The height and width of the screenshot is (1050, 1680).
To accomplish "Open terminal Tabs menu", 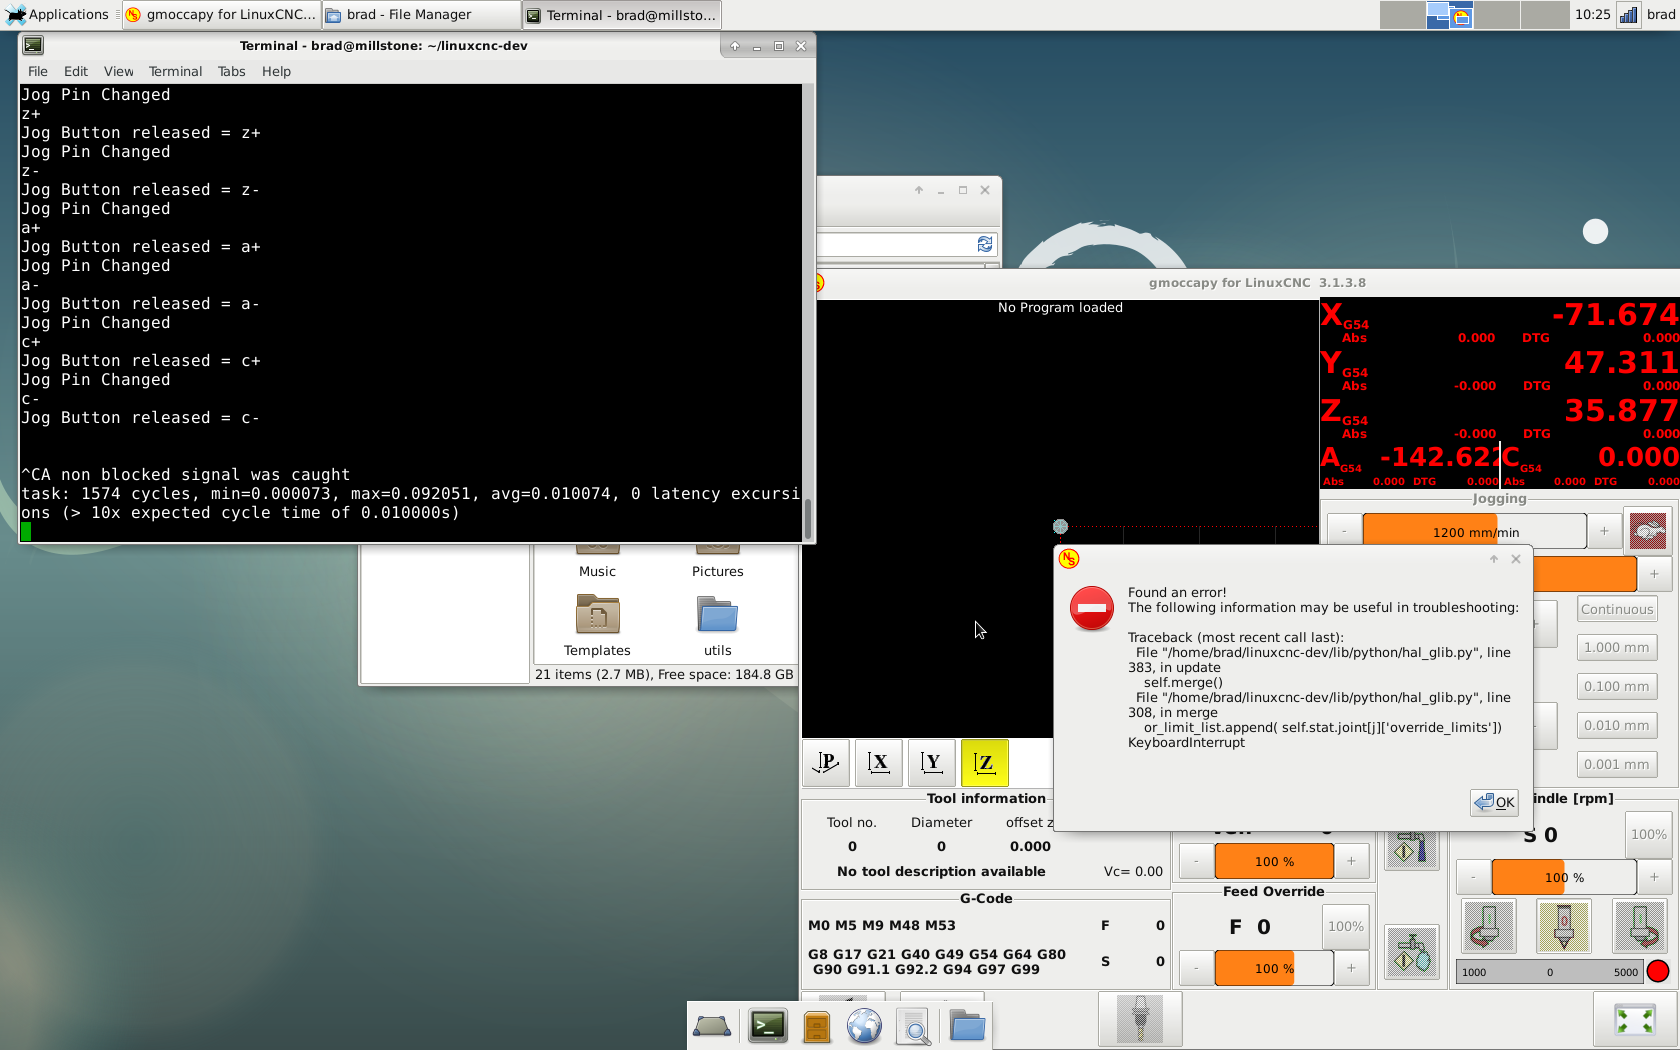I will tap(231, 71).
